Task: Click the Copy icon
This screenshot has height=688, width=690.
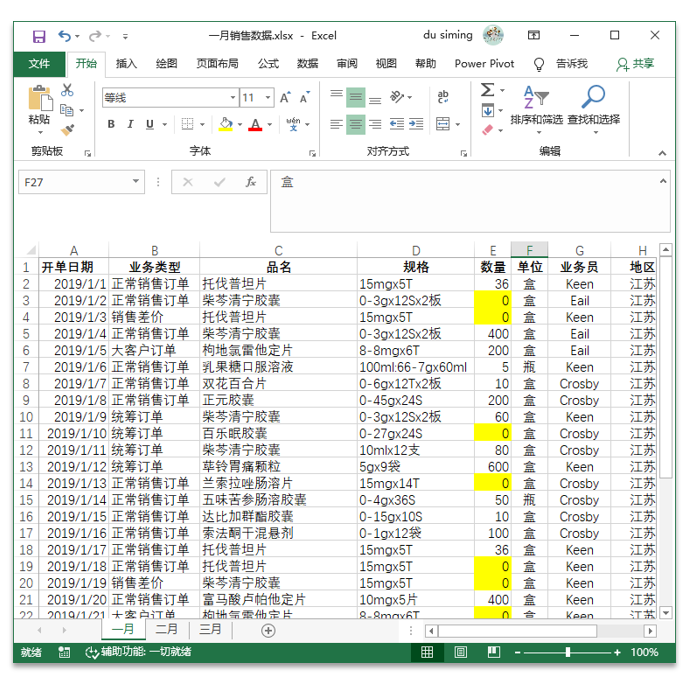Action: pyautogui.click(x=66, y=110)
